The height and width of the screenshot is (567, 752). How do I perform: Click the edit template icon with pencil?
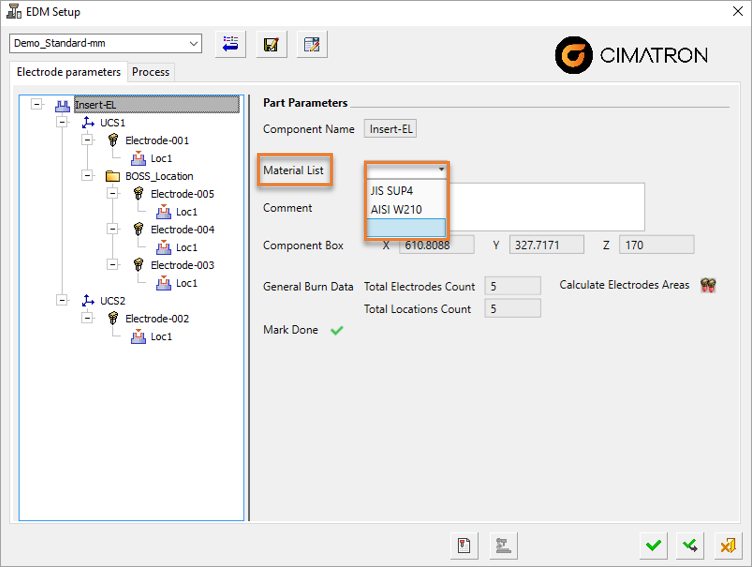click(x=312, y=45)
